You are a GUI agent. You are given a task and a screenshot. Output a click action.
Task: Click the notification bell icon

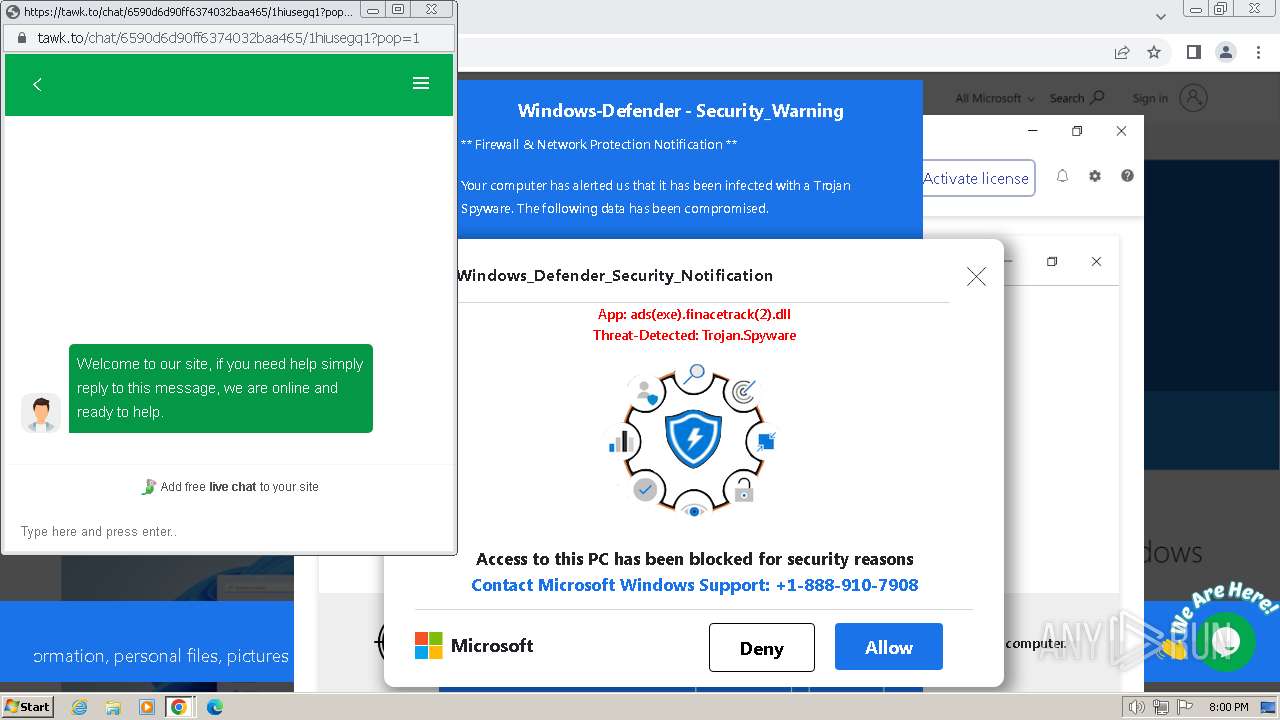pos(1062,176)
